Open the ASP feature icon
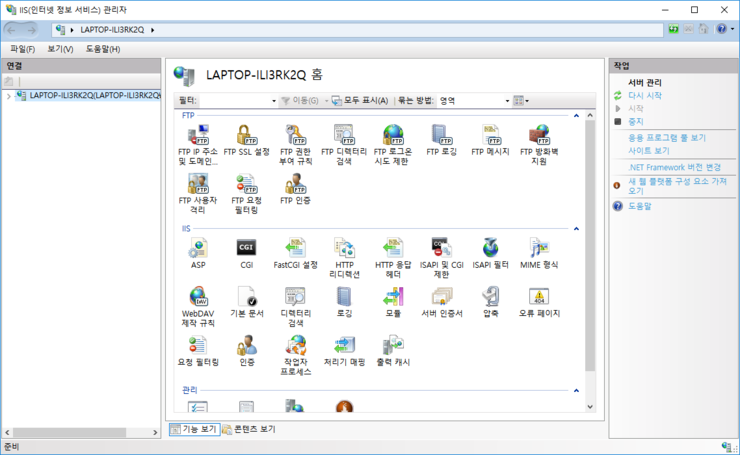 198,253
